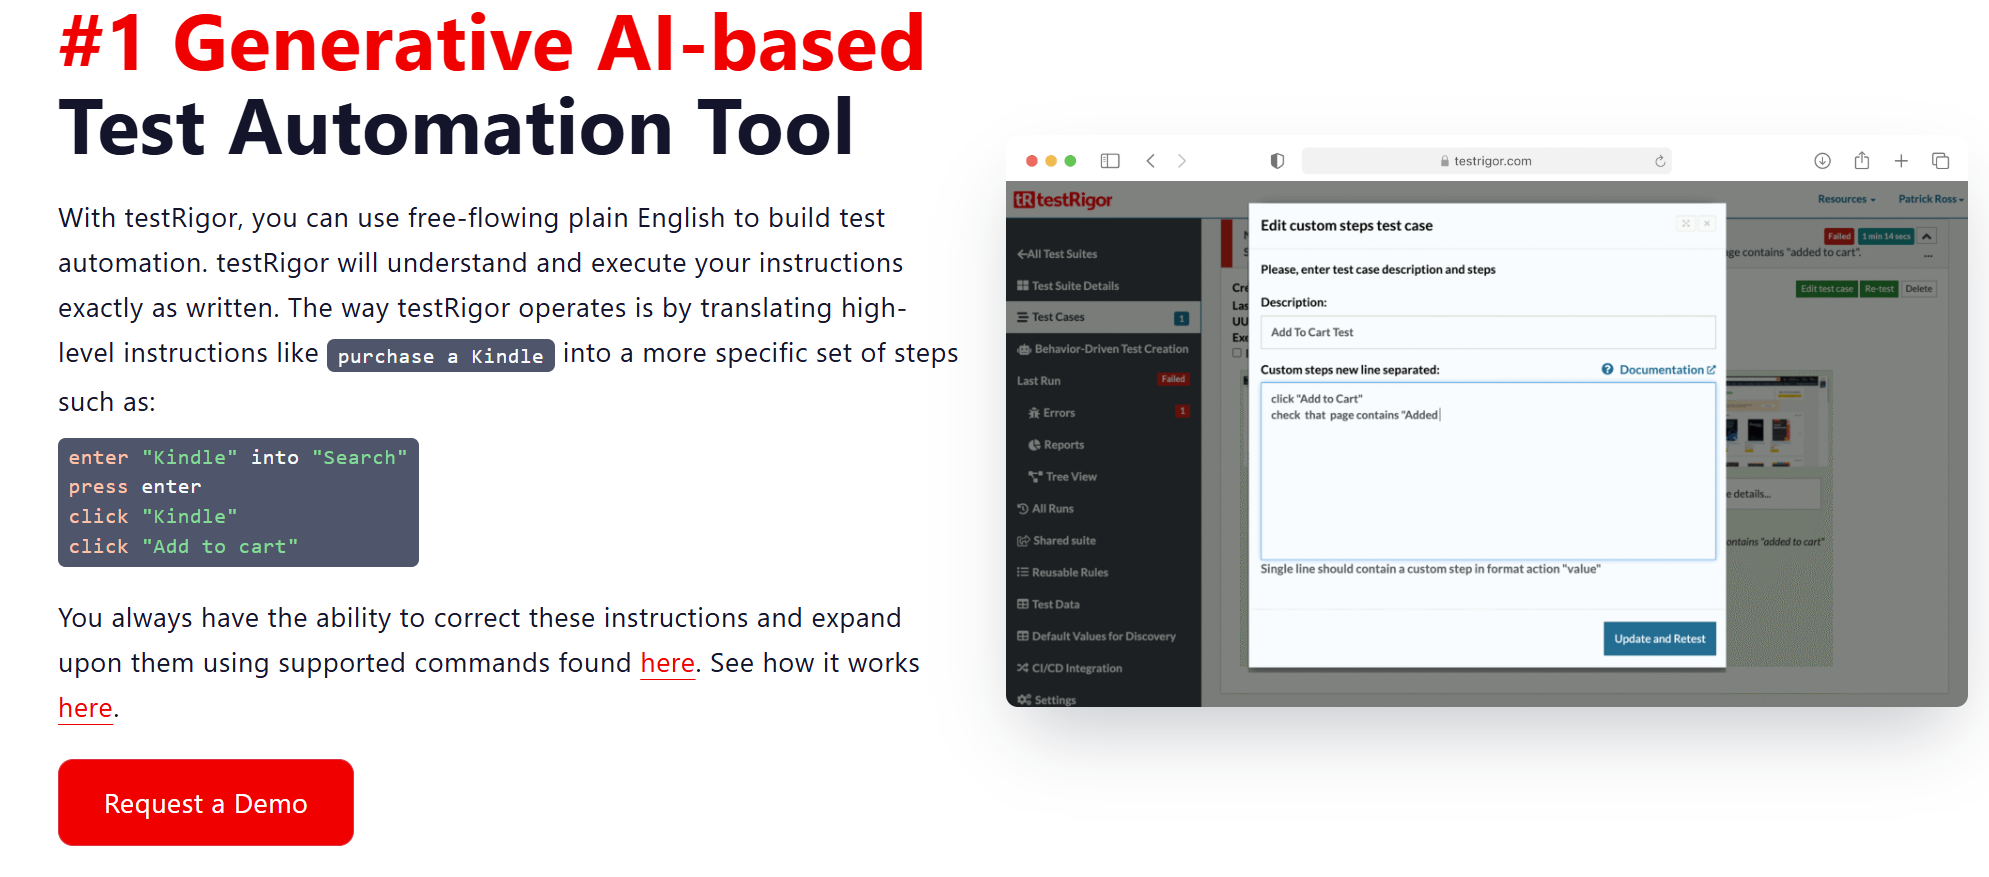Click the browser share icon

(x=1861, y=161)
